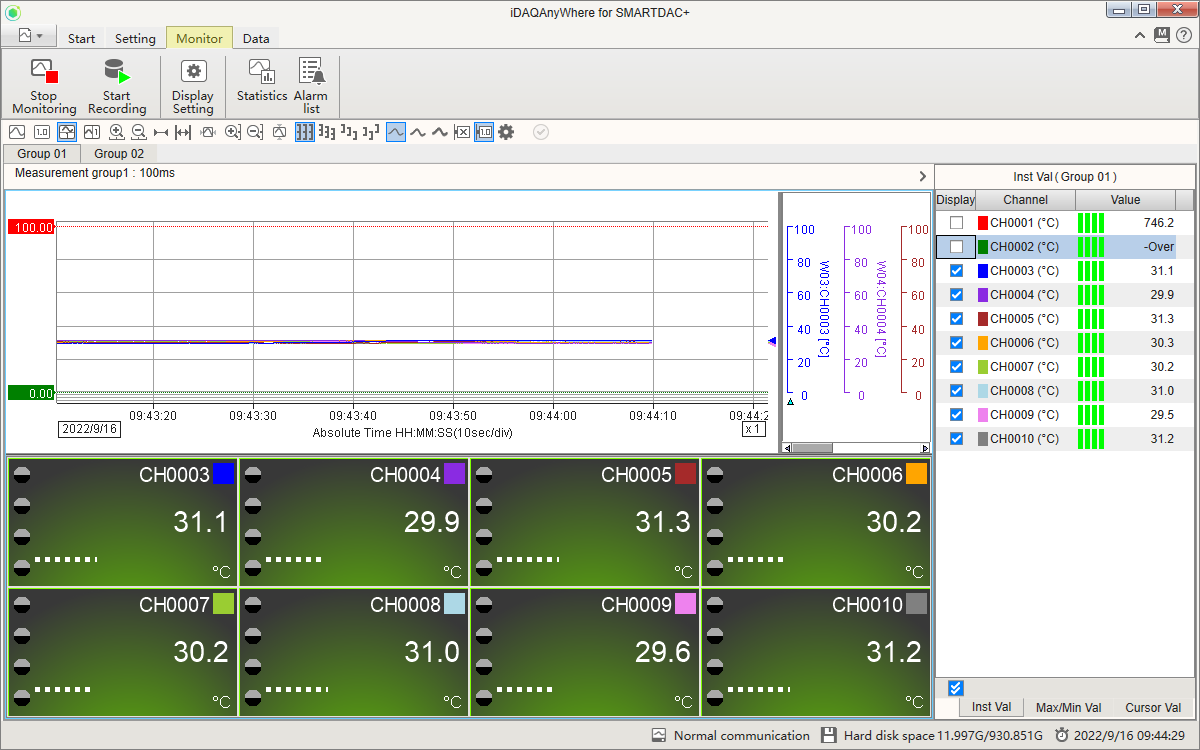
Task: Select the digital-only 1.0 view icon
Action: point(42,132)
